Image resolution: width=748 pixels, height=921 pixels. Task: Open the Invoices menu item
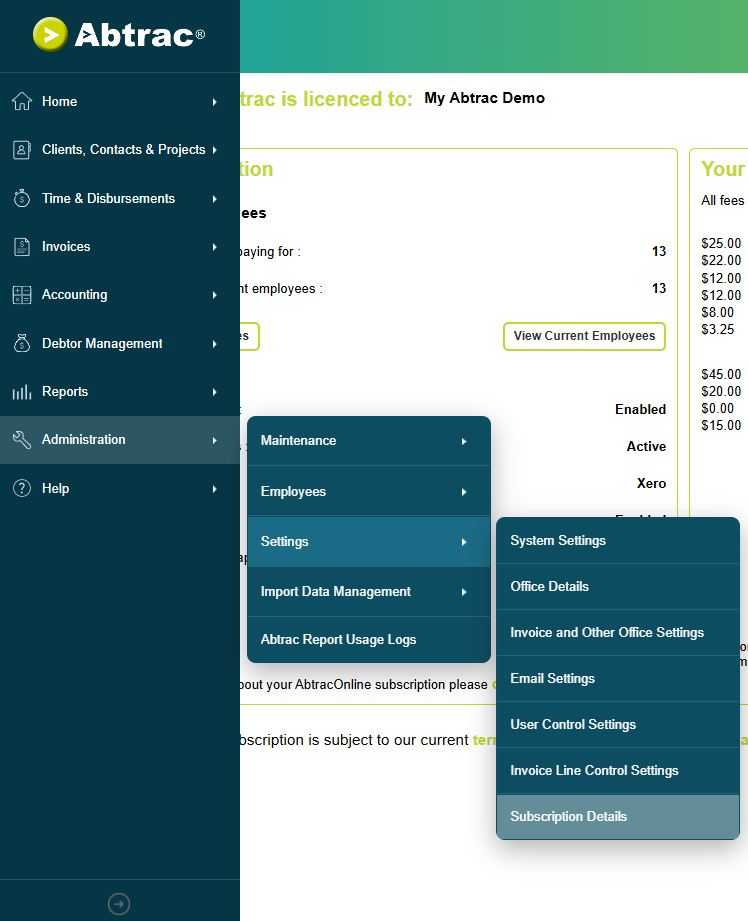pyautogui.click(x=120, y=247)
